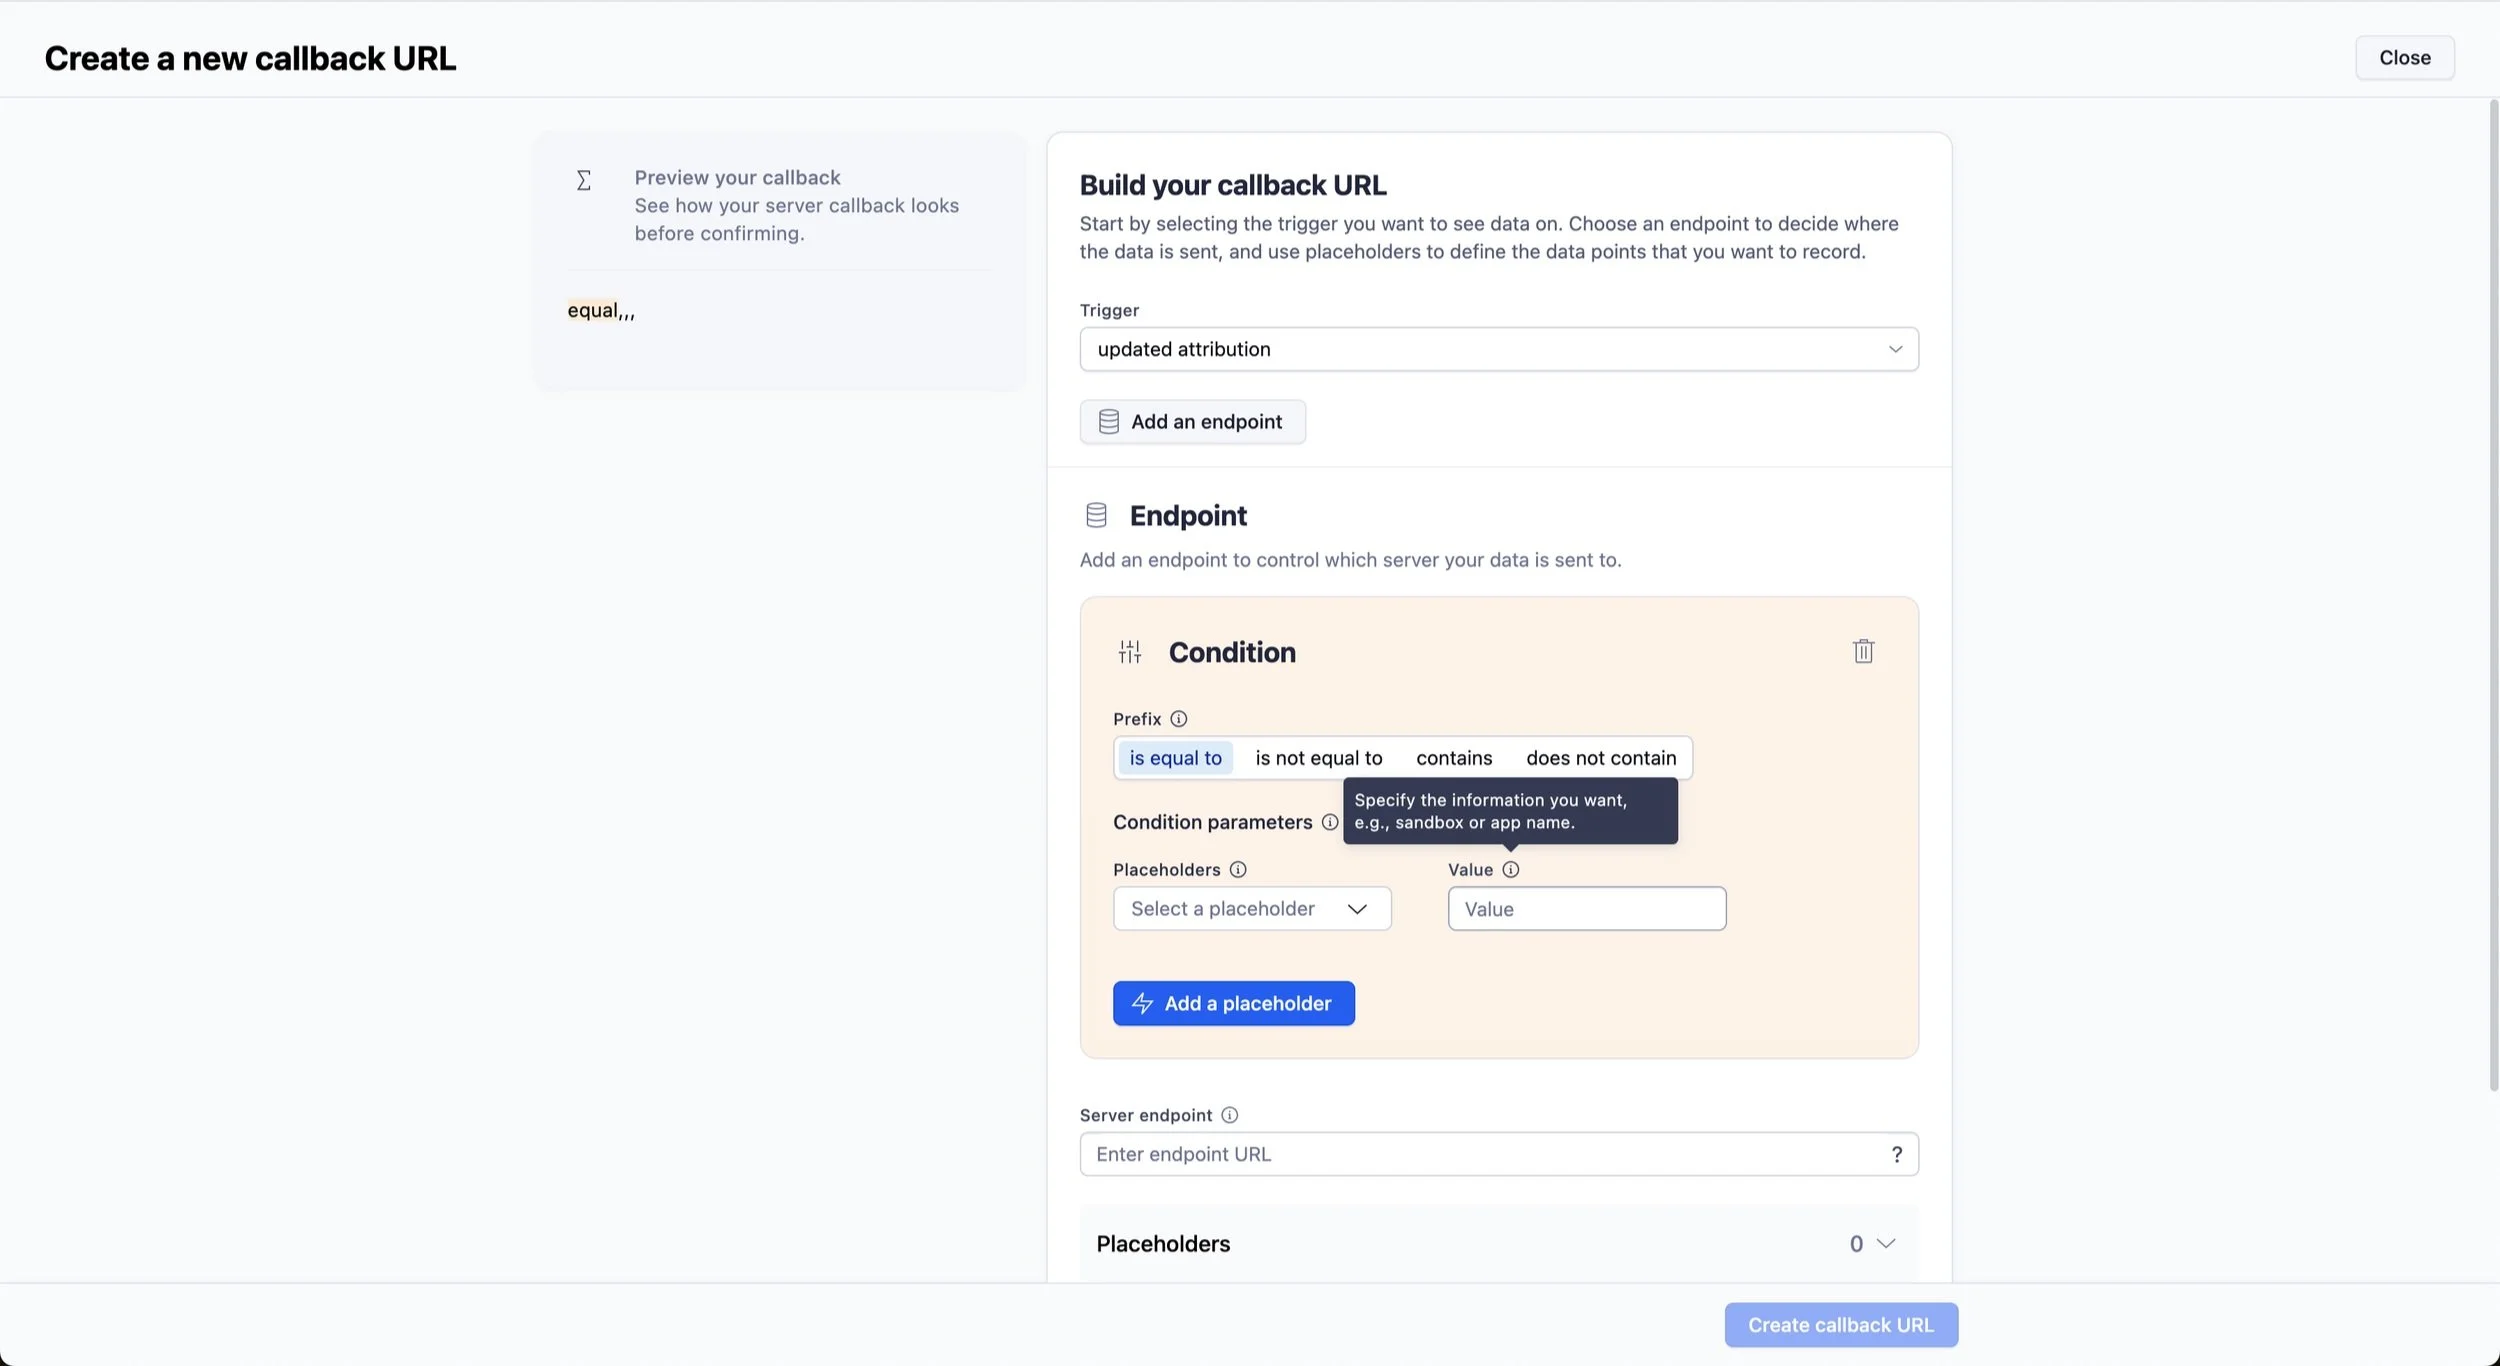
Task: Open the Select a placeholder dropdown
Action: 1250,908
